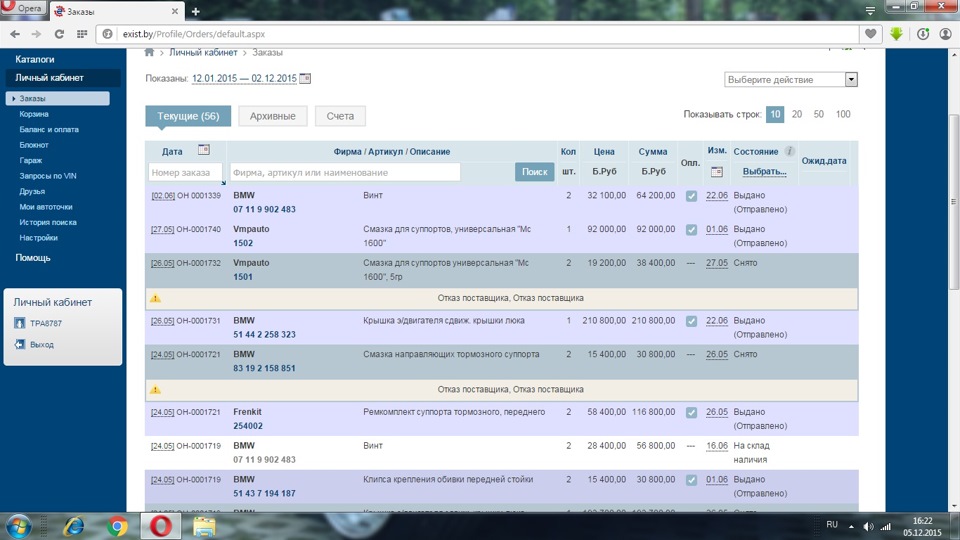
Task: Open Мои автоточки in sidebar
Action: click(46, 207)
